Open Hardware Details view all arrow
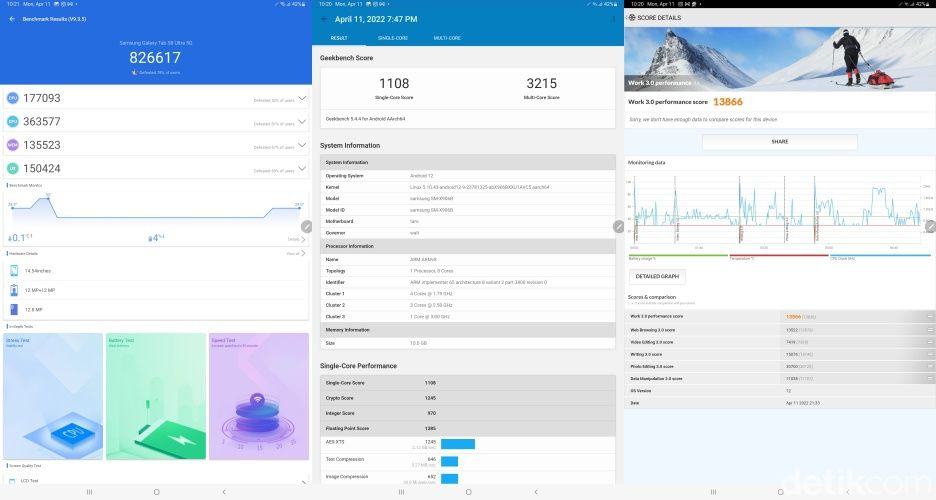This screenshot has width=936, height=500. pyautogui.click(x=303, y=254)
